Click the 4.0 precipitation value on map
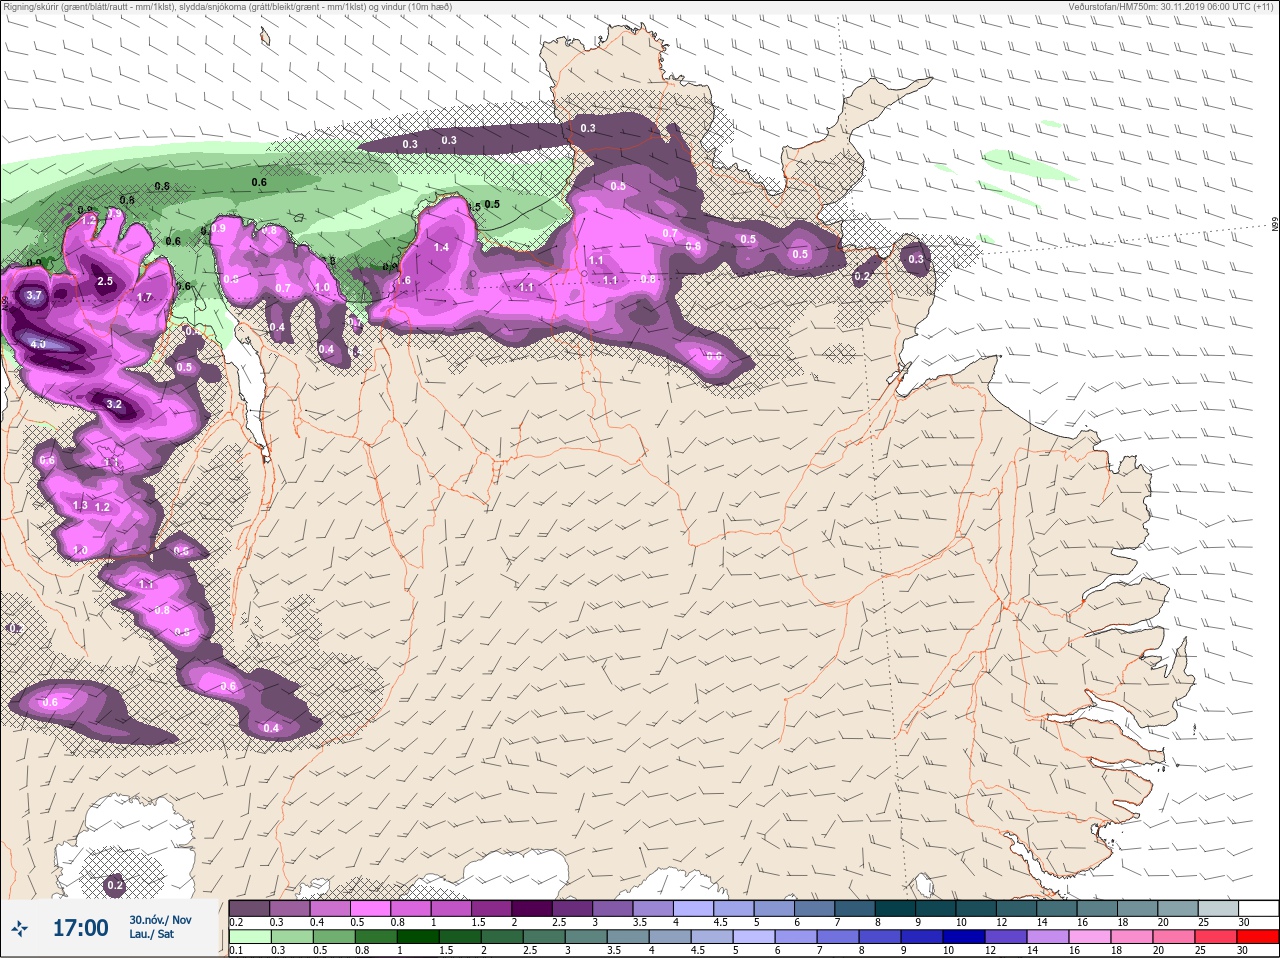This screenshot has width=1280, height=958. 39,344
